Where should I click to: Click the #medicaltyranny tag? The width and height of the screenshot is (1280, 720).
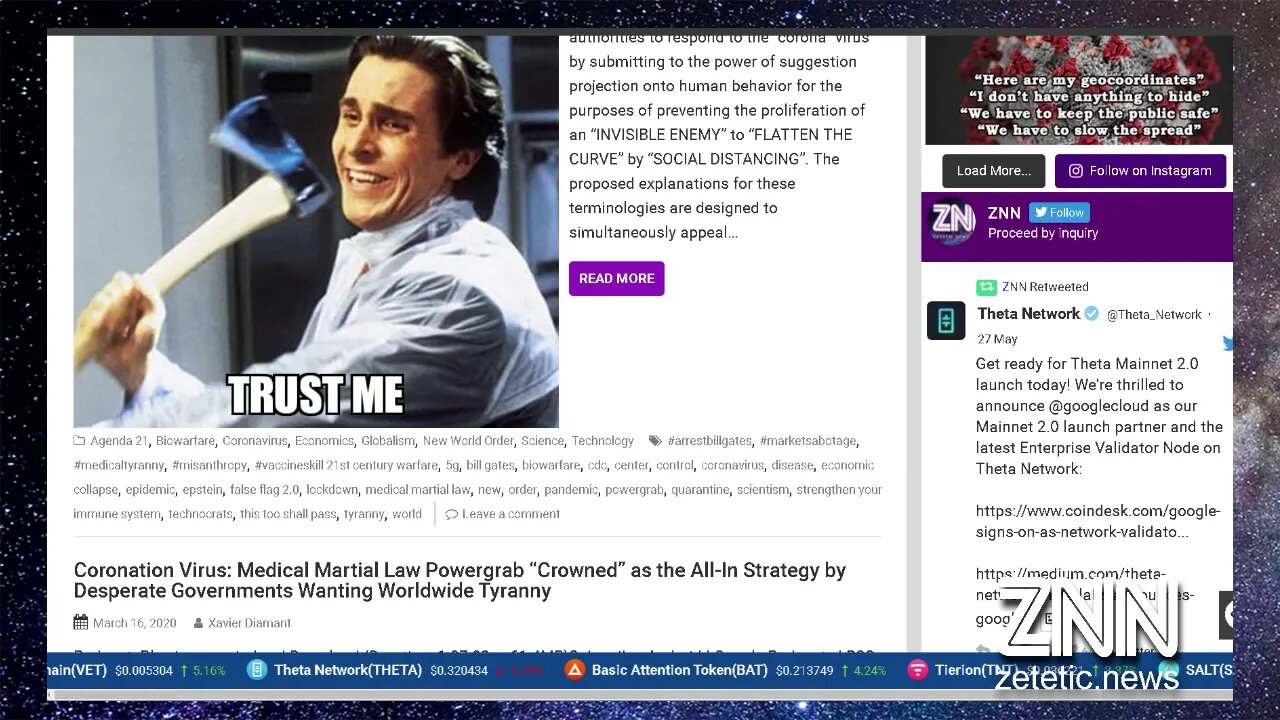(x=119, y=465)
